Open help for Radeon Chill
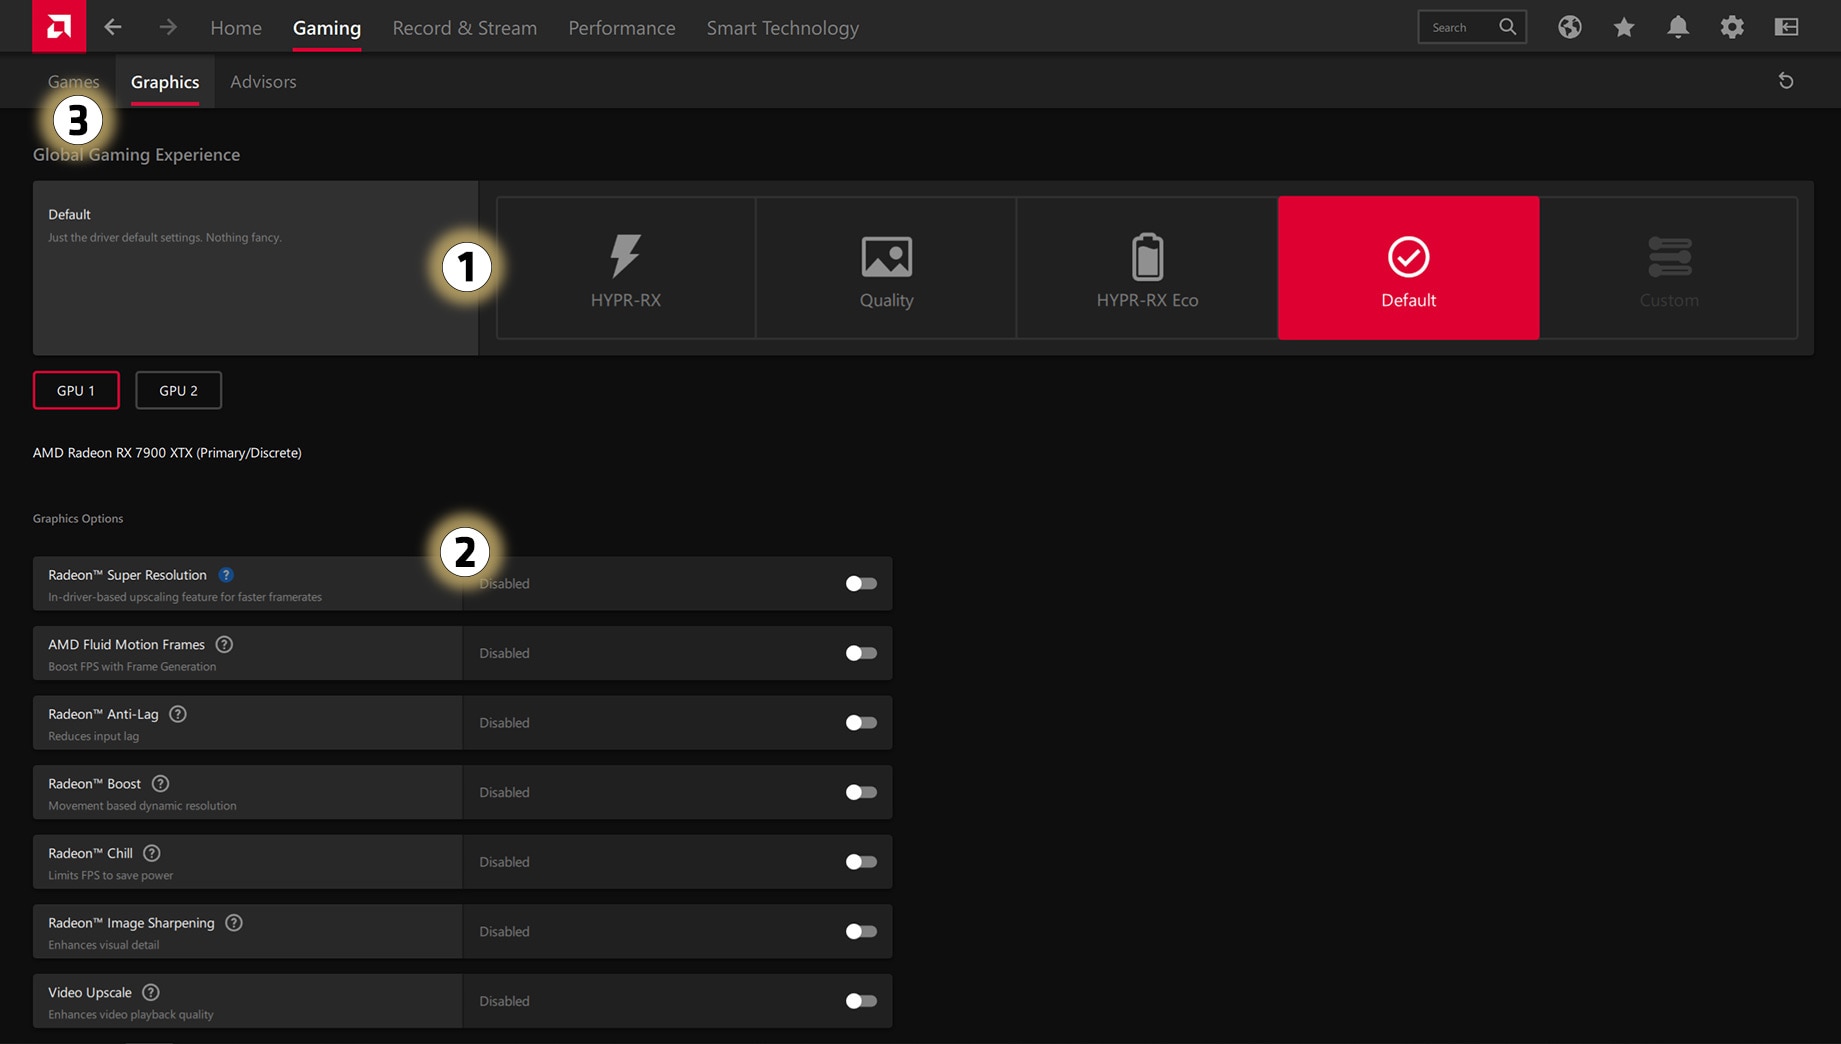This screenshot has width=1841, height=1044. coord(152,853)
